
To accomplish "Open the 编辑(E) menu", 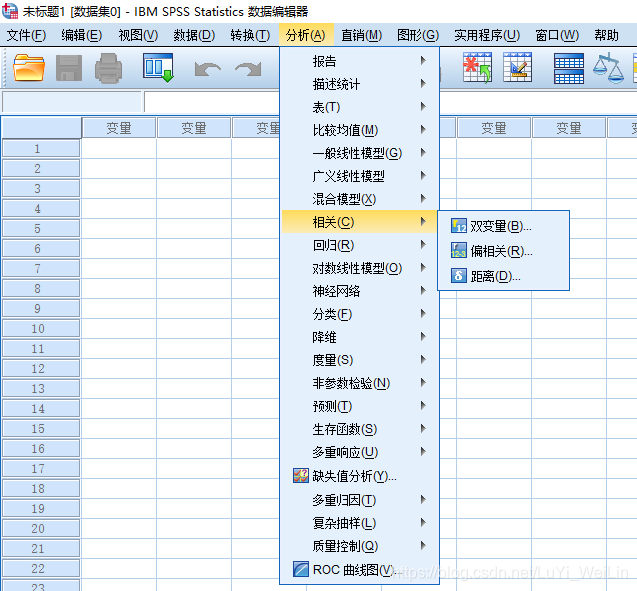I will click(81, 35).
